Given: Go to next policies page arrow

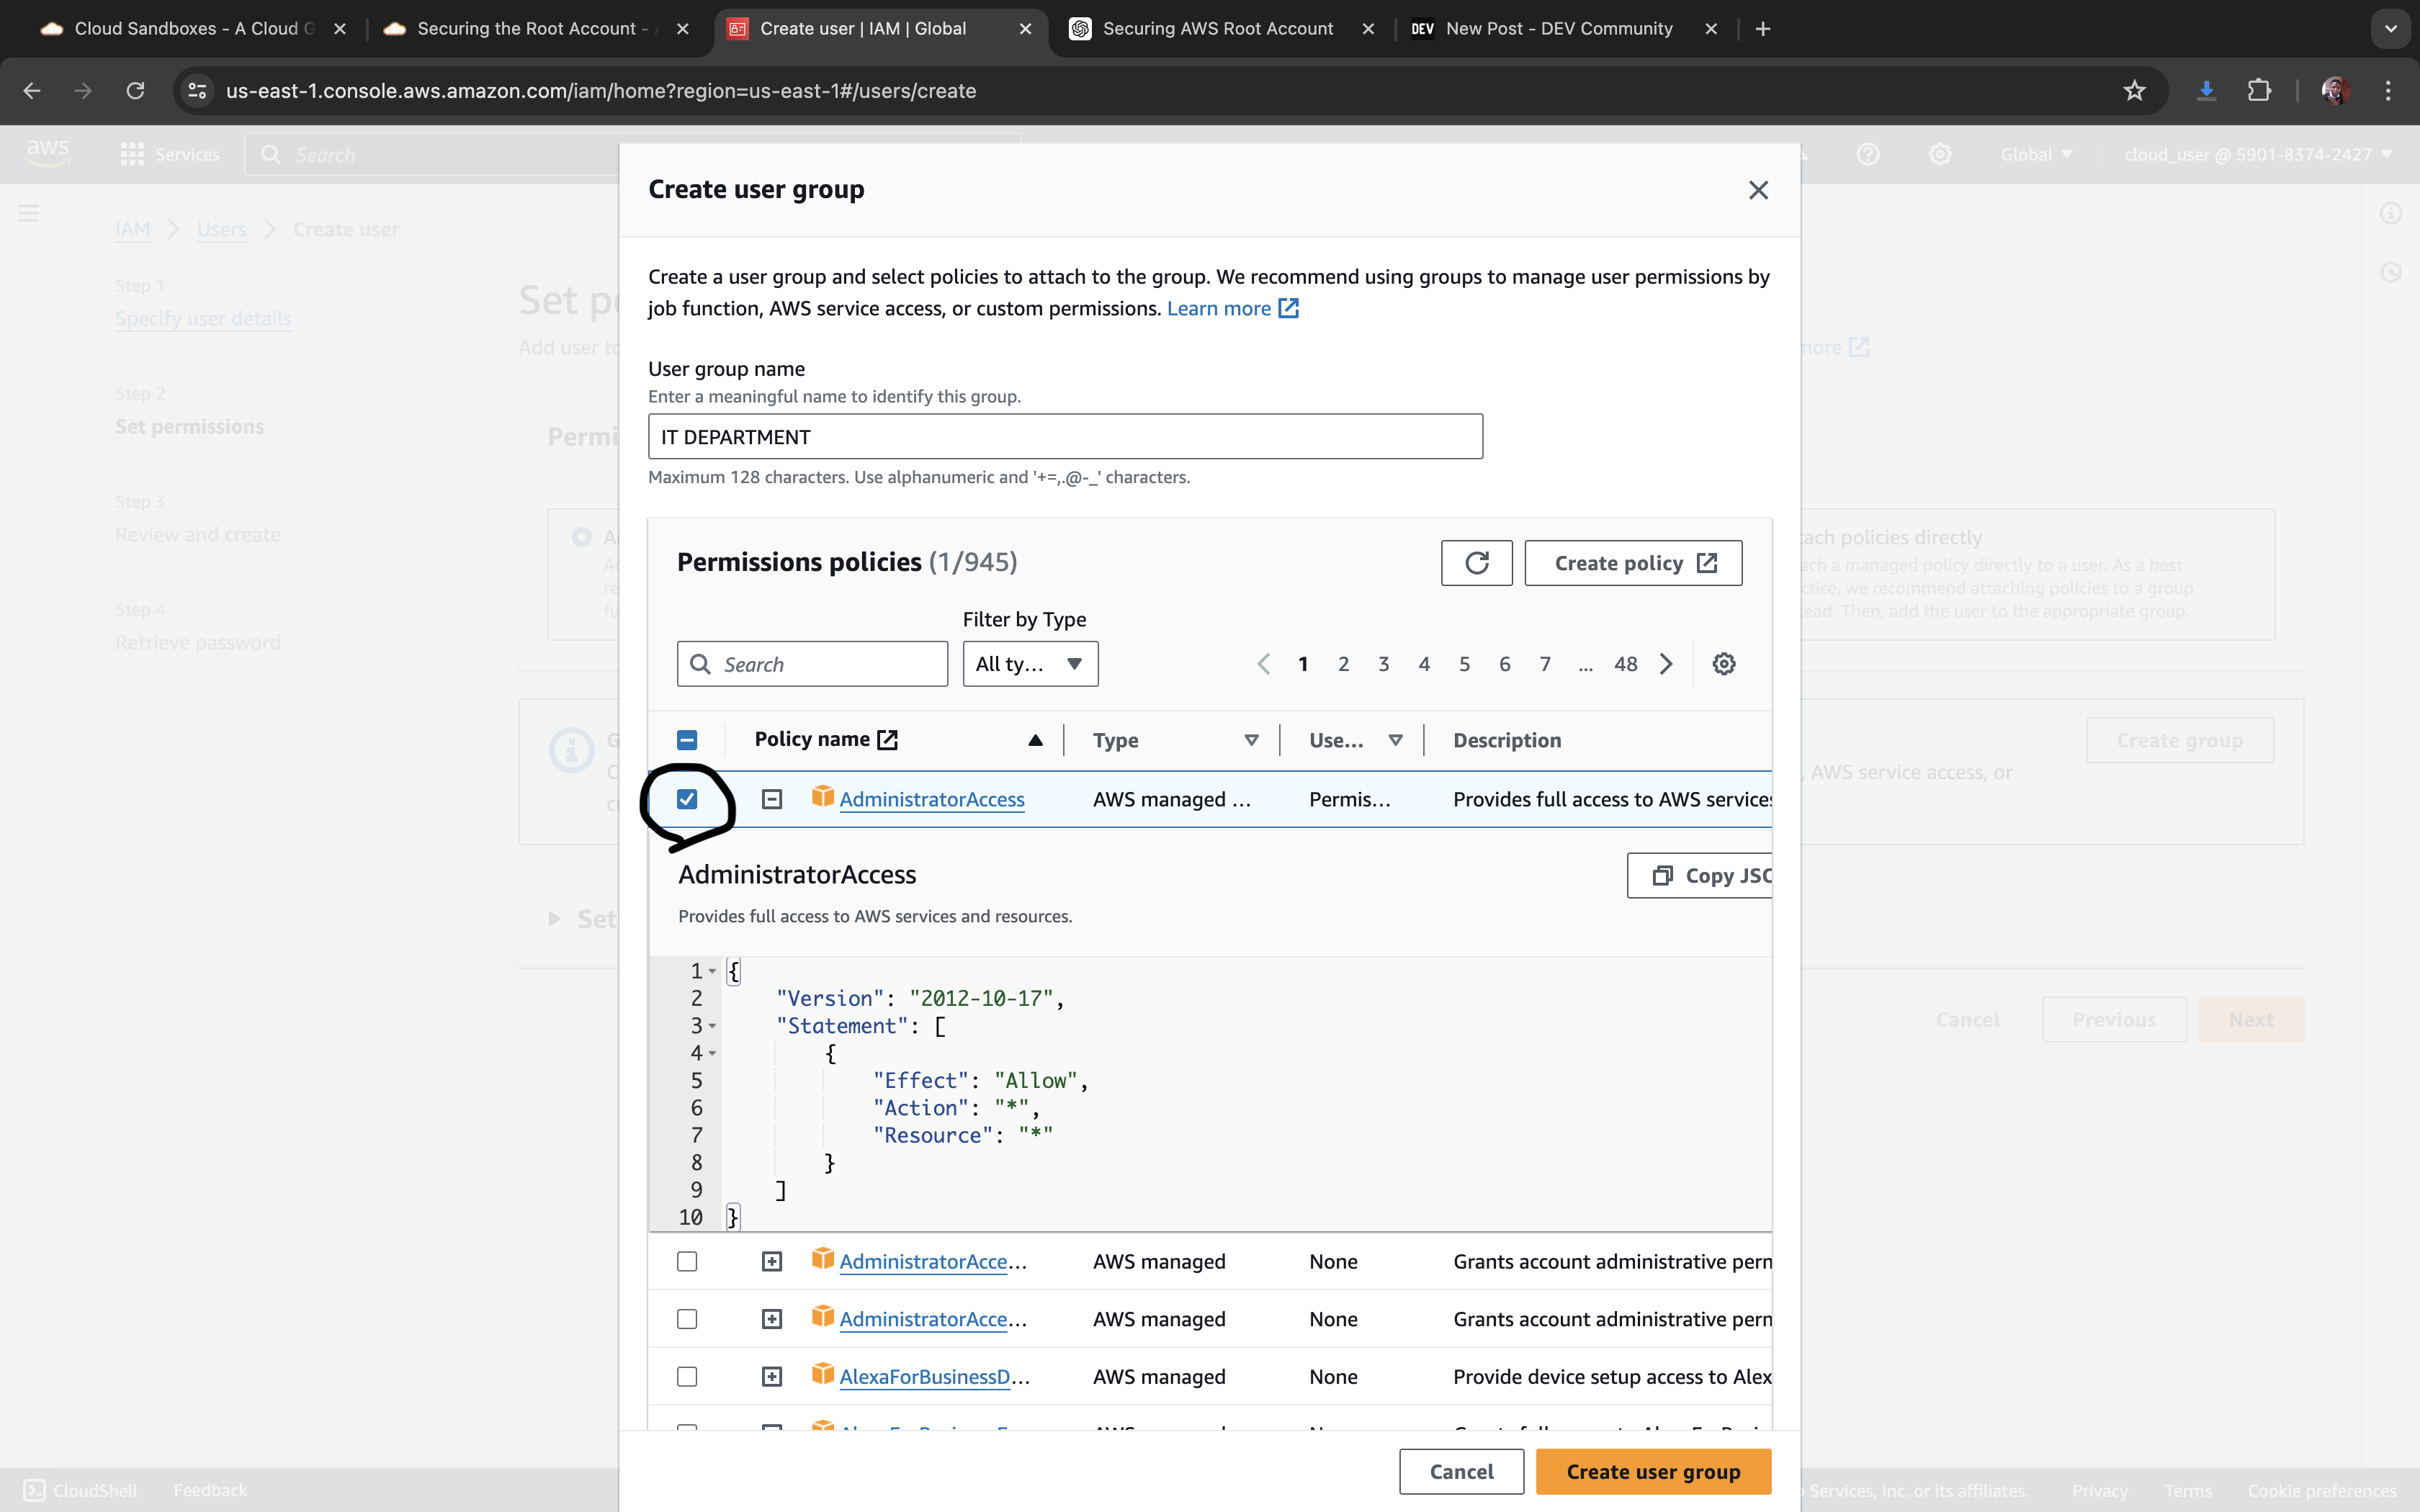Looking at the screenshot, I should [1666, 664].
